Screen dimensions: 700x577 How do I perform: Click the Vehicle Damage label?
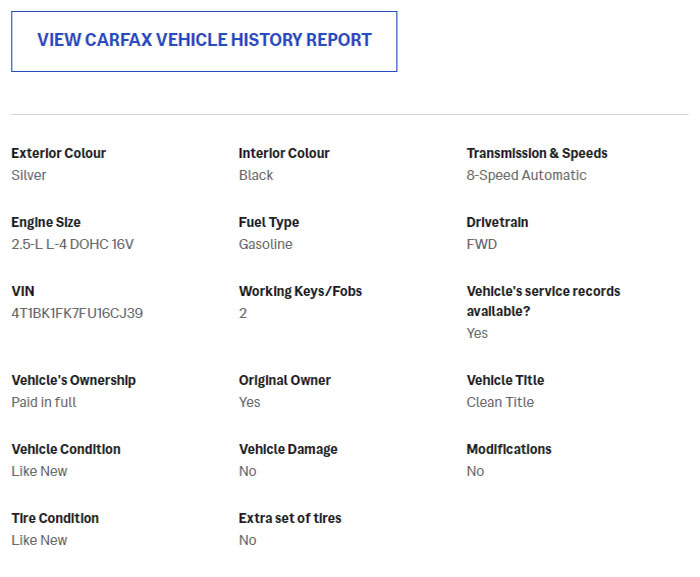[288, 449]
